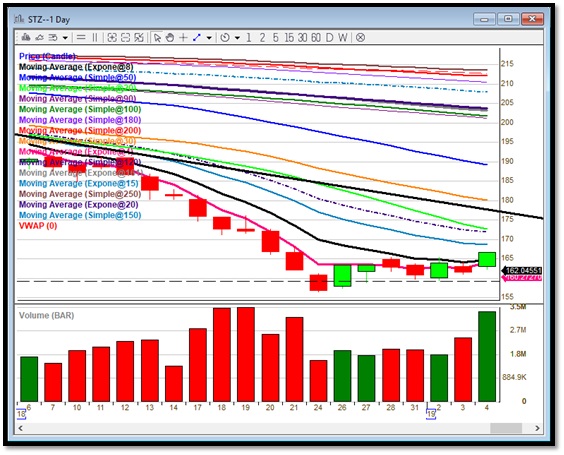Set the 15 minute interval
564x455 pixels.
point(289,37)
